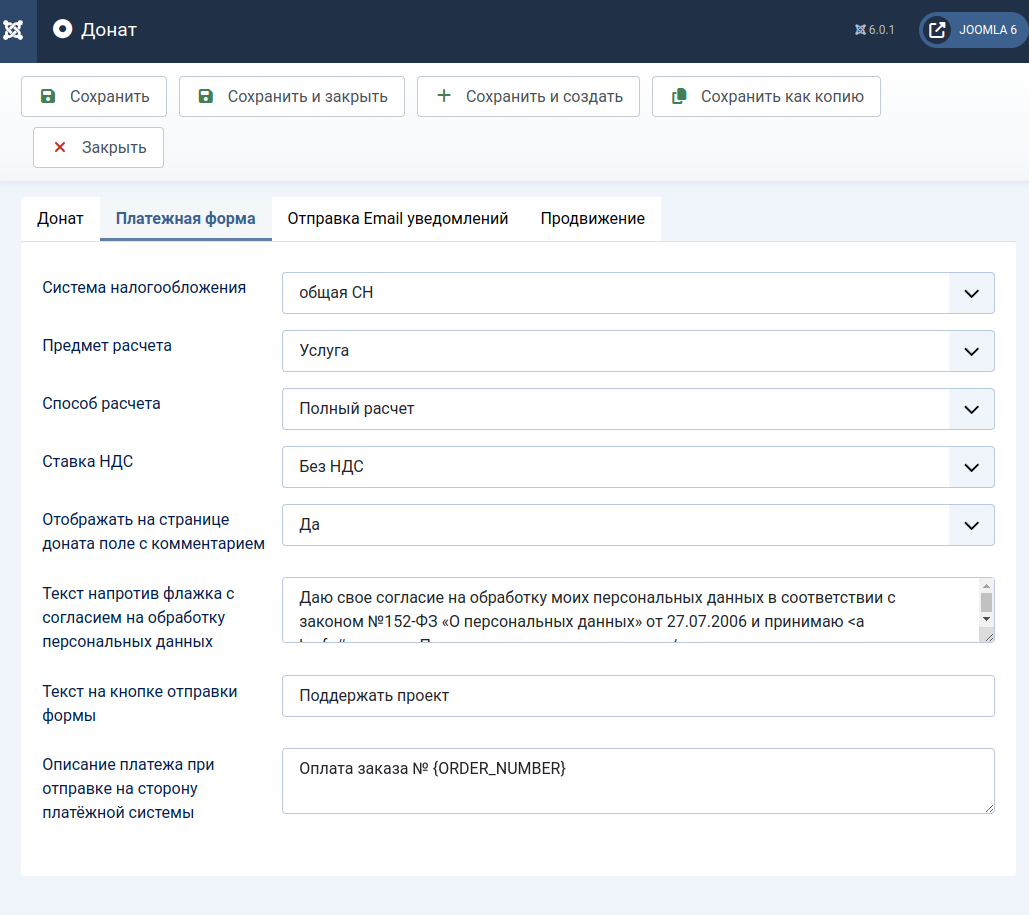This screenshot has height=915, width=1029.
Task: Go to the Продвижение tab
Action: pyautogui.click(x=592, y=218)
